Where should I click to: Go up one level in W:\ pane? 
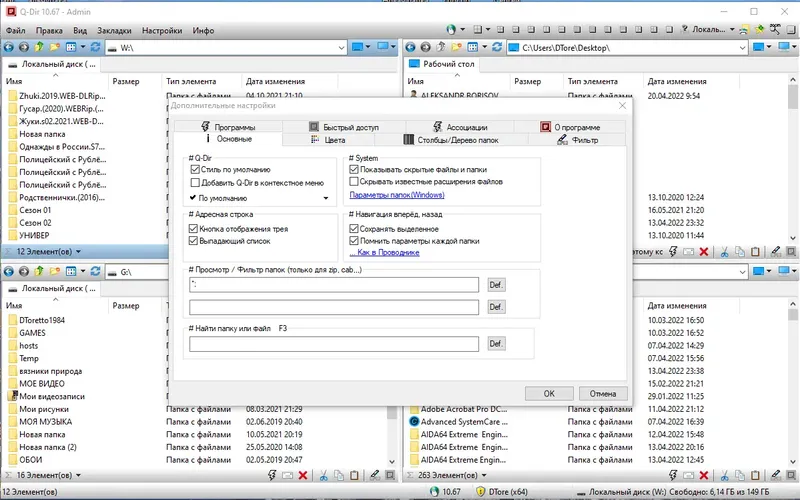39,47
